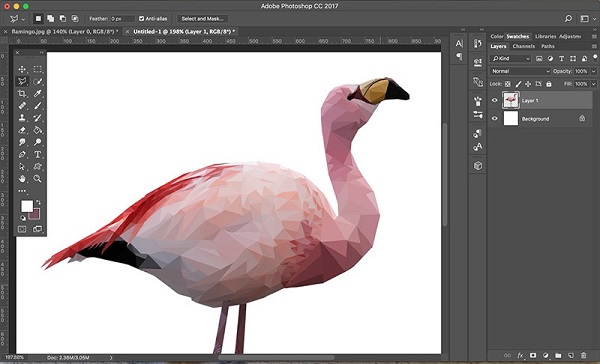
Task: Switch to Channels tab
Action: click(523, 46)
